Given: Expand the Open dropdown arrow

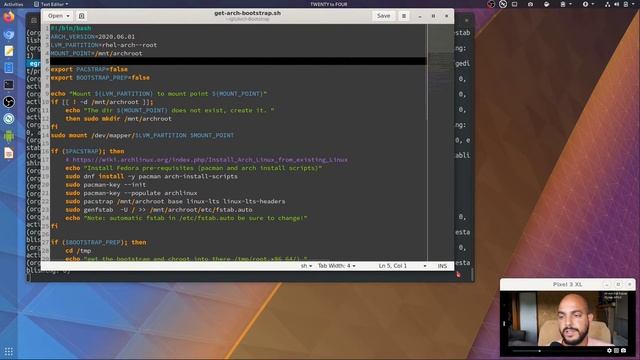Looking at the screenshot, I should [68, 16].
